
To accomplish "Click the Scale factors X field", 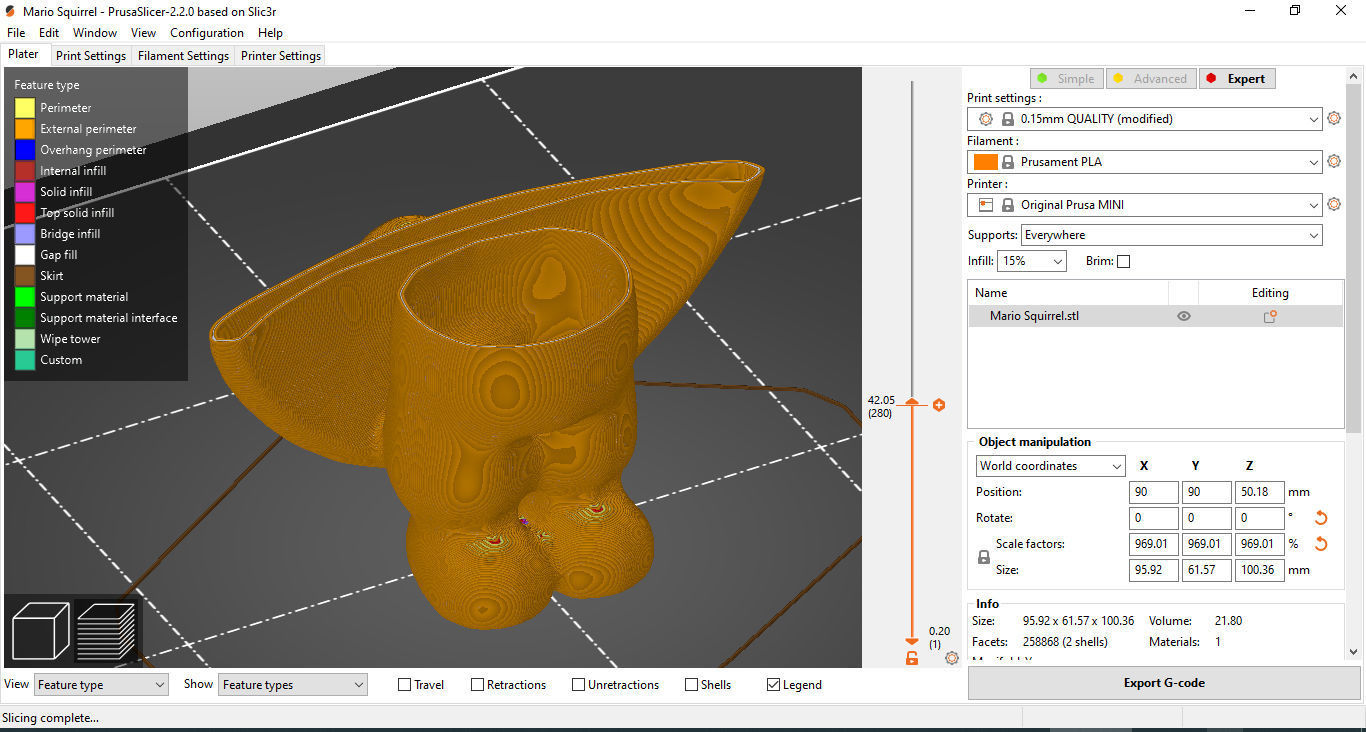I will coord(1154,544).
